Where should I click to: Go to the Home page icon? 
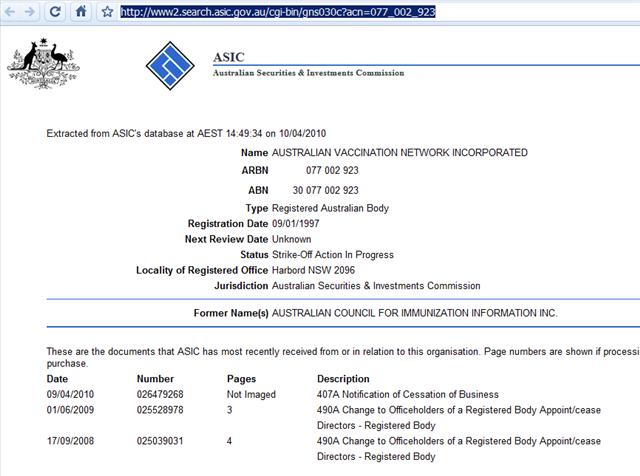80,12
